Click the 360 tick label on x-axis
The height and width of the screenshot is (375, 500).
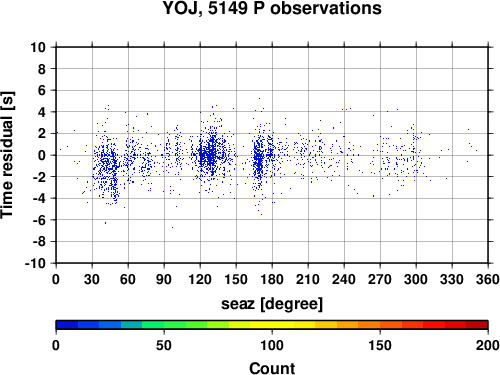[x=488, y=279]
